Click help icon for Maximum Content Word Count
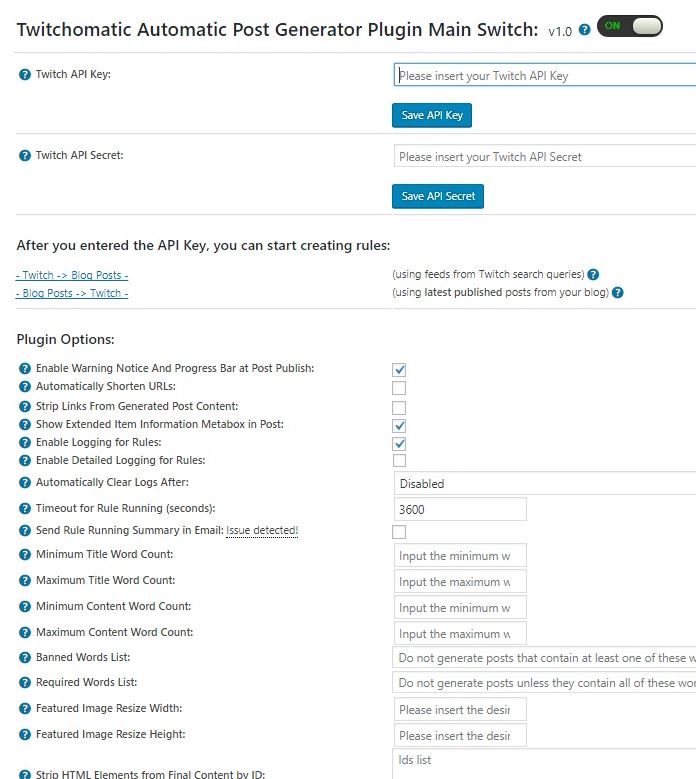This screenshot has width=696, height=779. pyautogui.click(x=24, y=632)
